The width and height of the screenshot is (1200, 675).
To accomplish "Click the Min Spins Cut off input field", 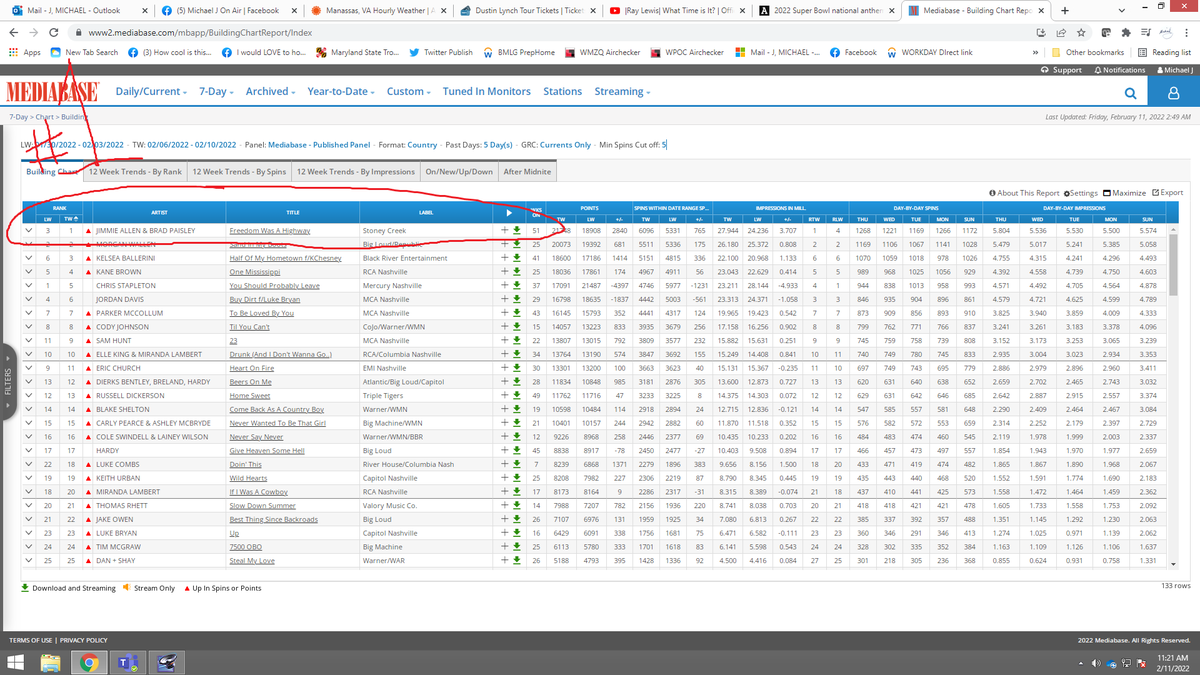I will coord(664,145).
